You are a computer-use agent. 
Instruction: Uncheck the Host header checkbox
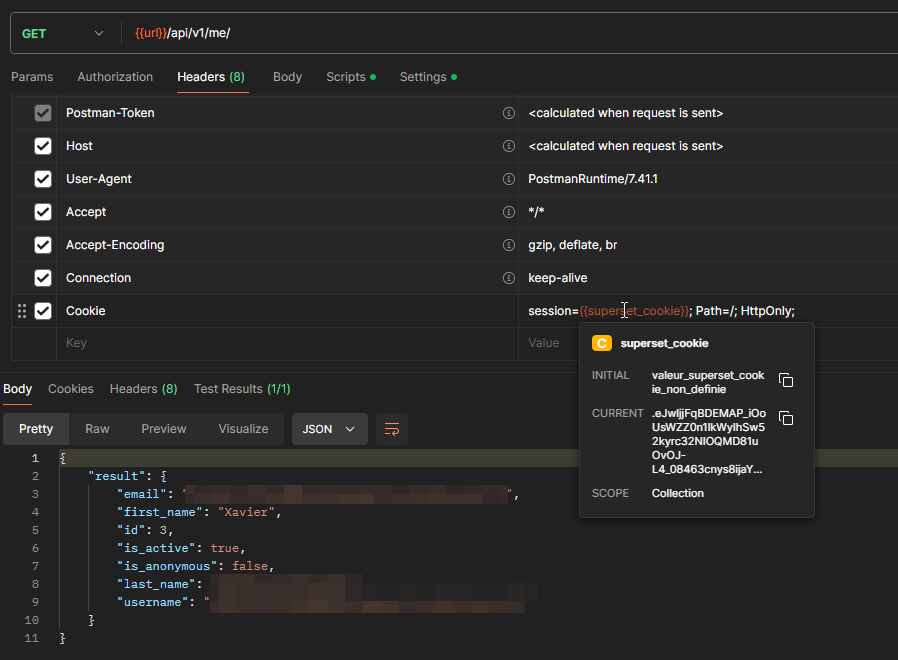[43, 146]
